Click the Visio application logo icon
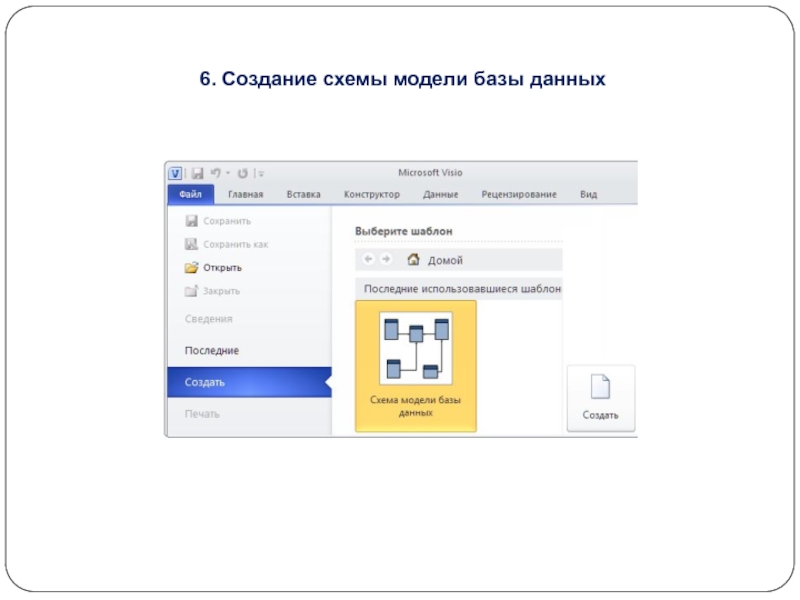Viewport: 800px width, 600px height. pyautogui.click(x=175, y=173)
